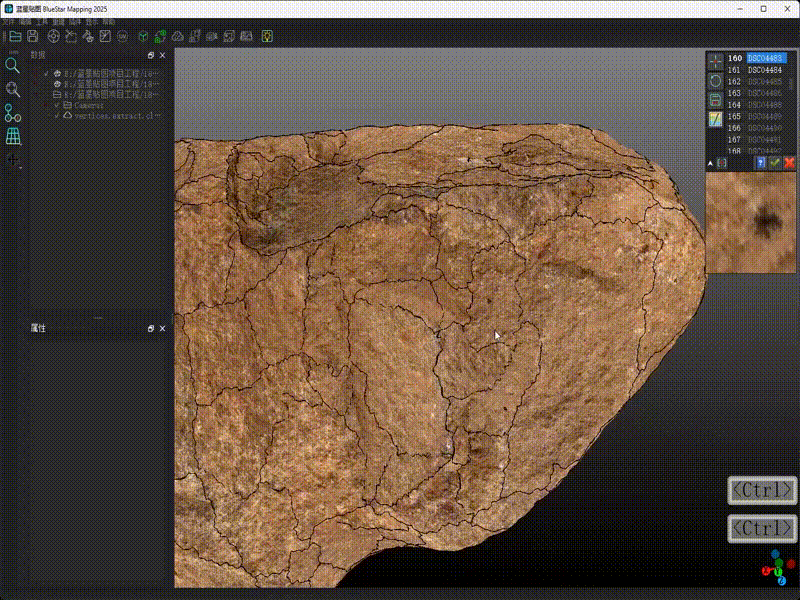800x600 pixels.
Task: Click the green cube toolbar icon
Action: (x=143, y=36)
